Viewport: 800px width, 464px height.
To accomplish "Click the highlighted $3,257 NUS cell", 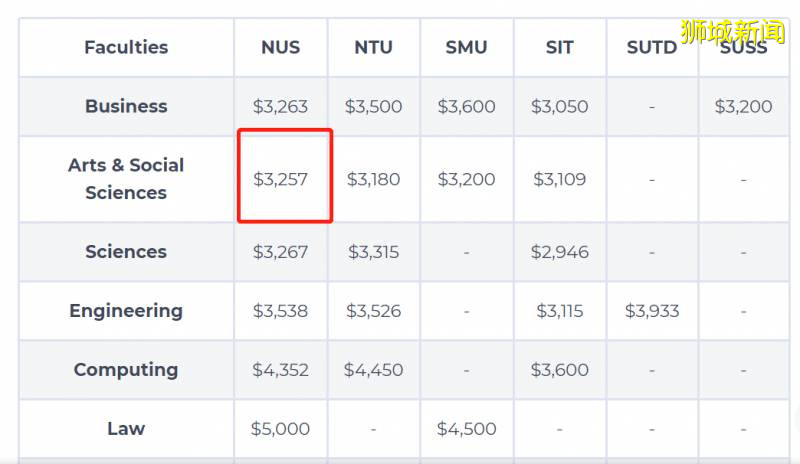I will click(280, 180).
